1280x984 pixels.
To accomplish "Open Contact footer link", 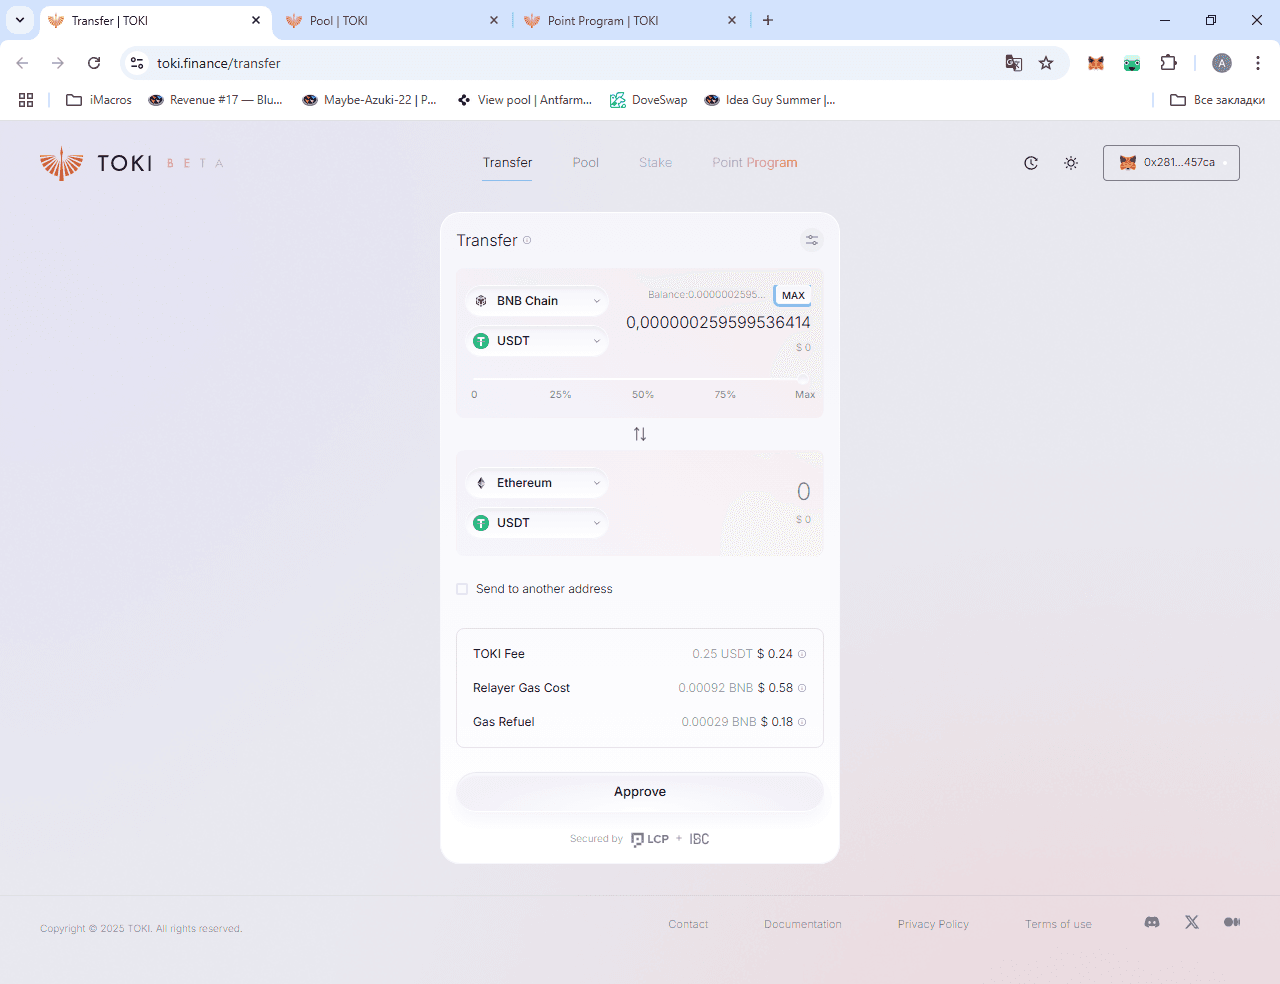I will 688,924.
